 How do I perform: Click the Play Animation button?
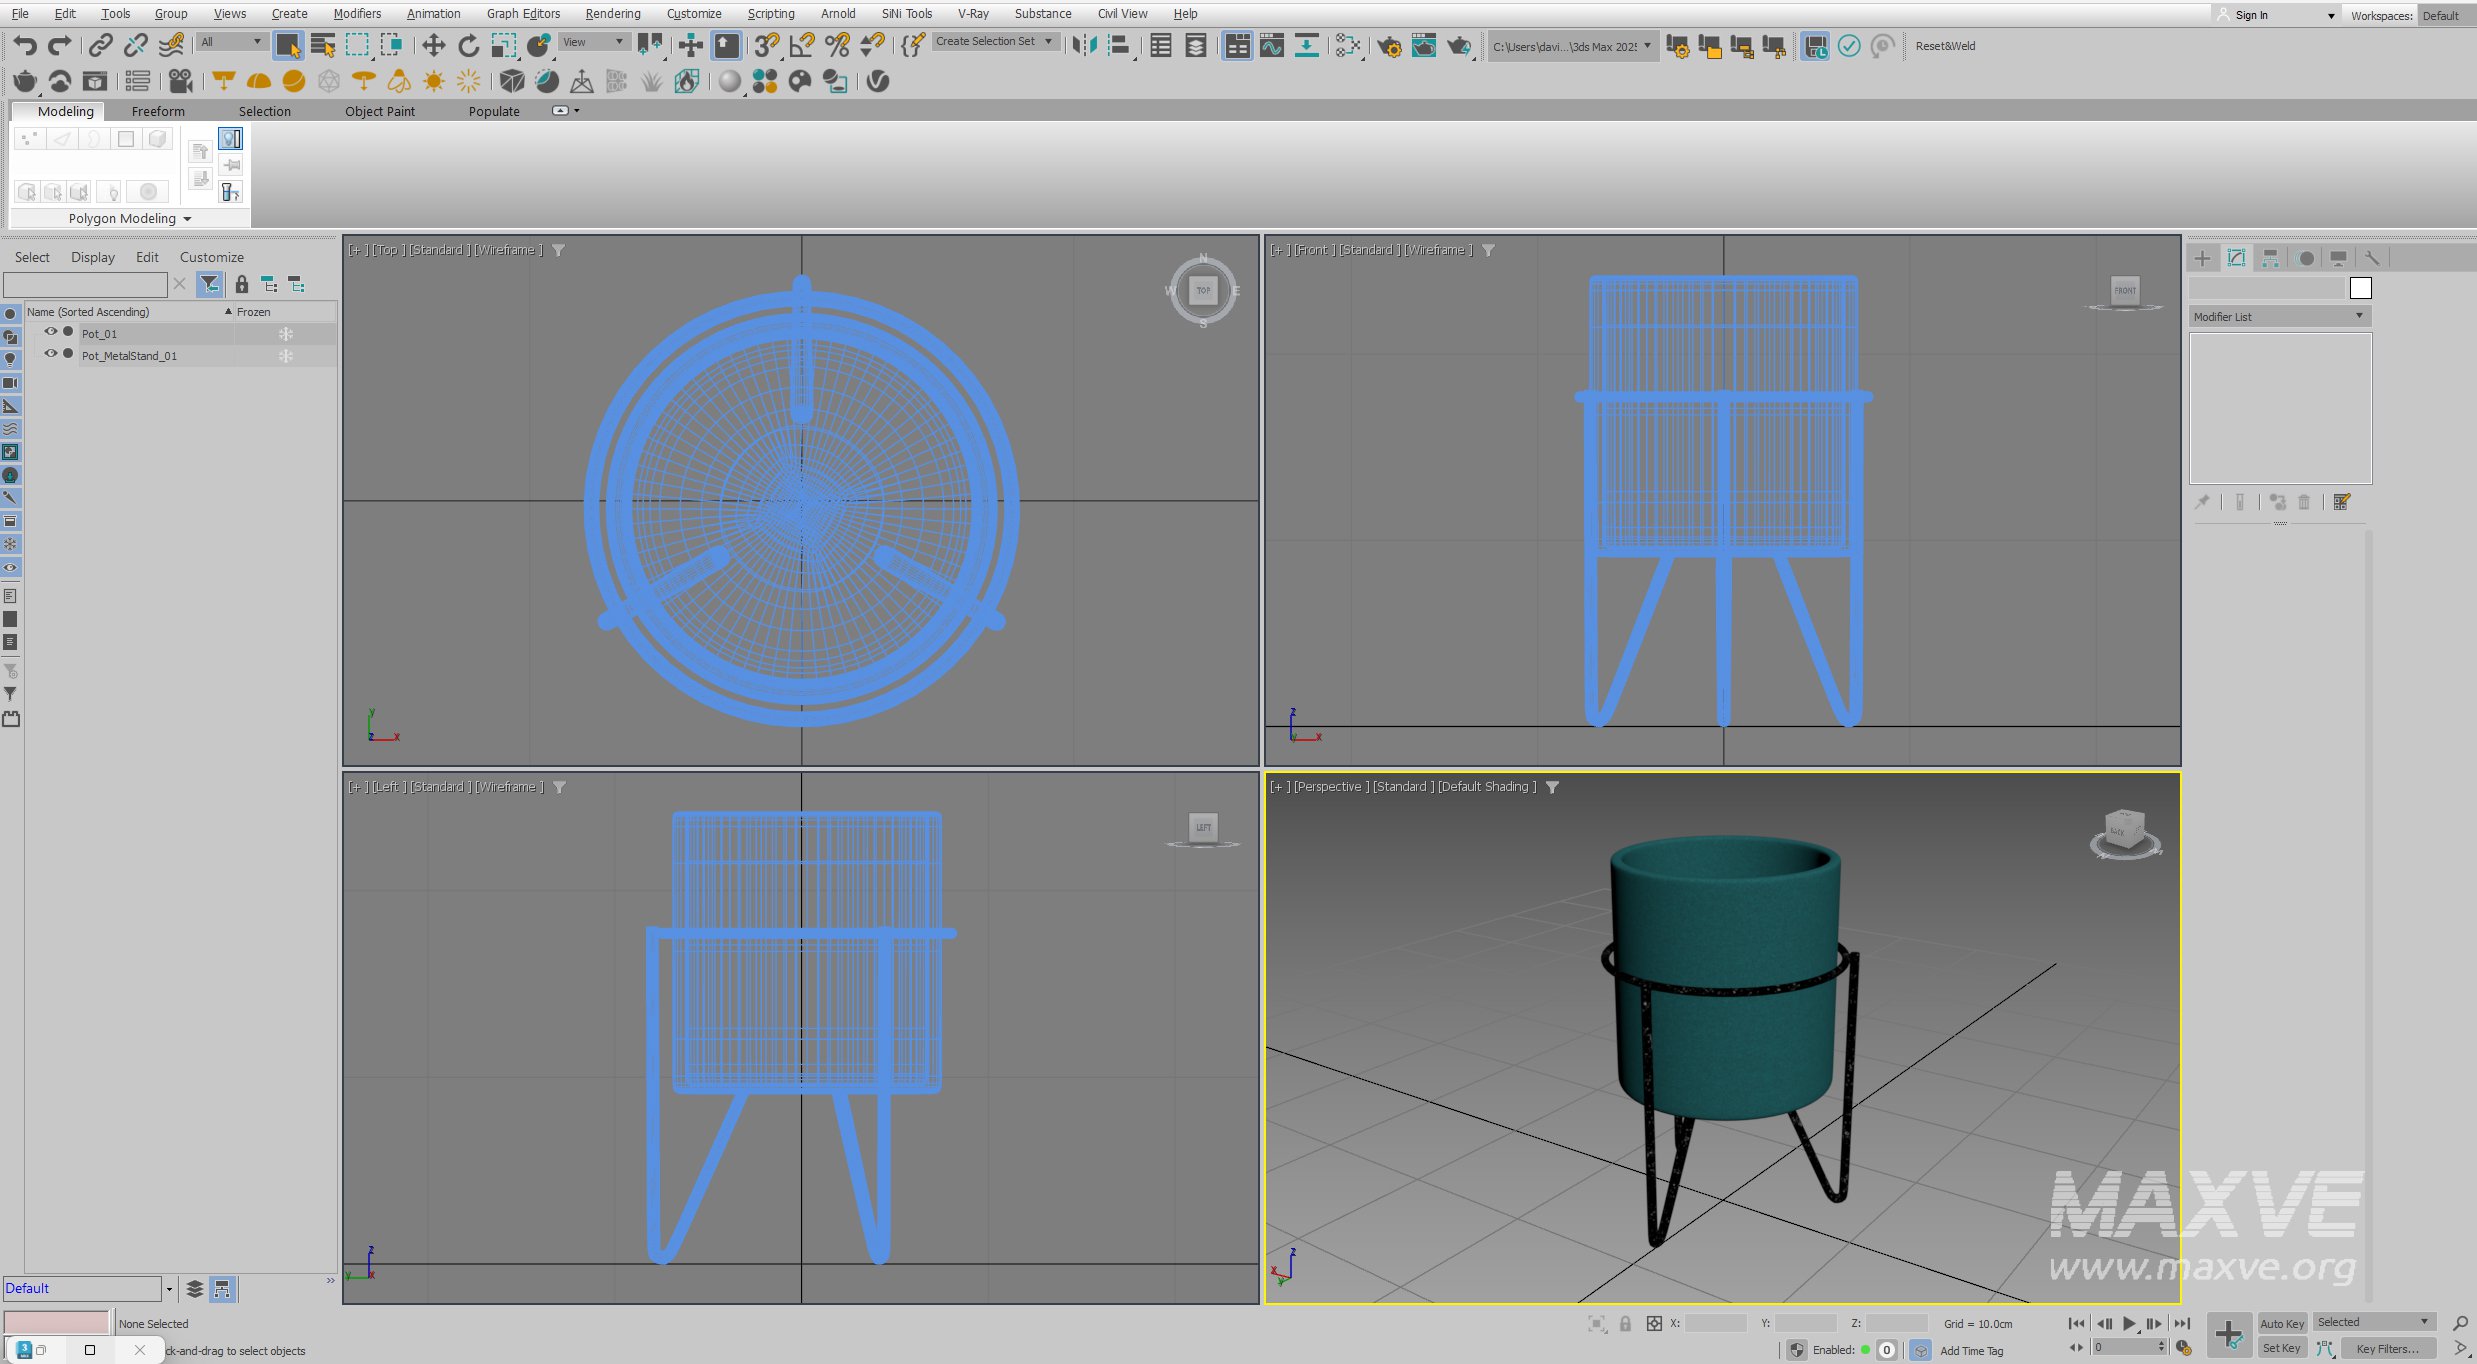pos(2129,1323)
